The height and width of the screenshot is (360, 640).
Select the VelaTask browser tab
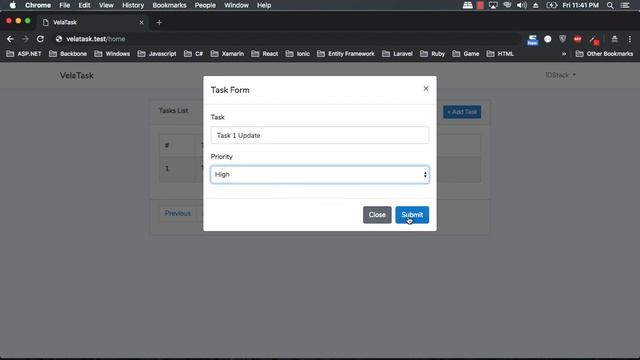pos(93,22)
